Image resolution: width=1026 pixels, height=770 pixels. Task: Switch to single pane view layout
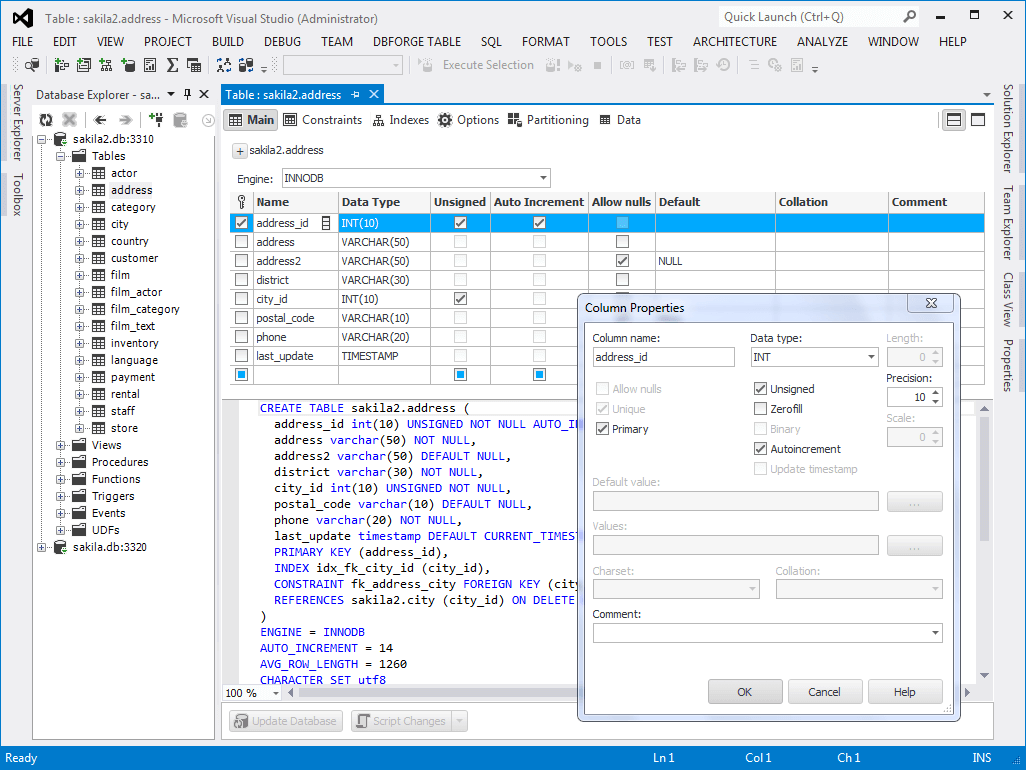(x=978, y=120)
